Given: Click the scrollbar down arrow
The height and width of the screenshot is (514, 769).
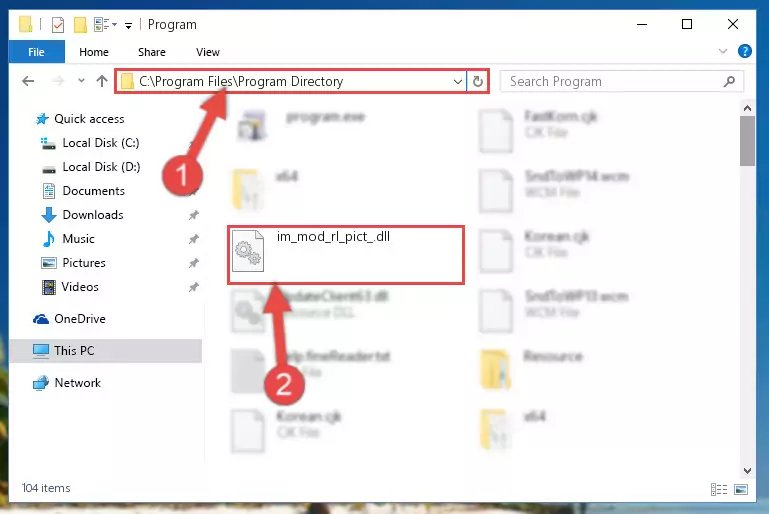Looking at the screenshot, I should pyautogui.click(x=747, y=471).
